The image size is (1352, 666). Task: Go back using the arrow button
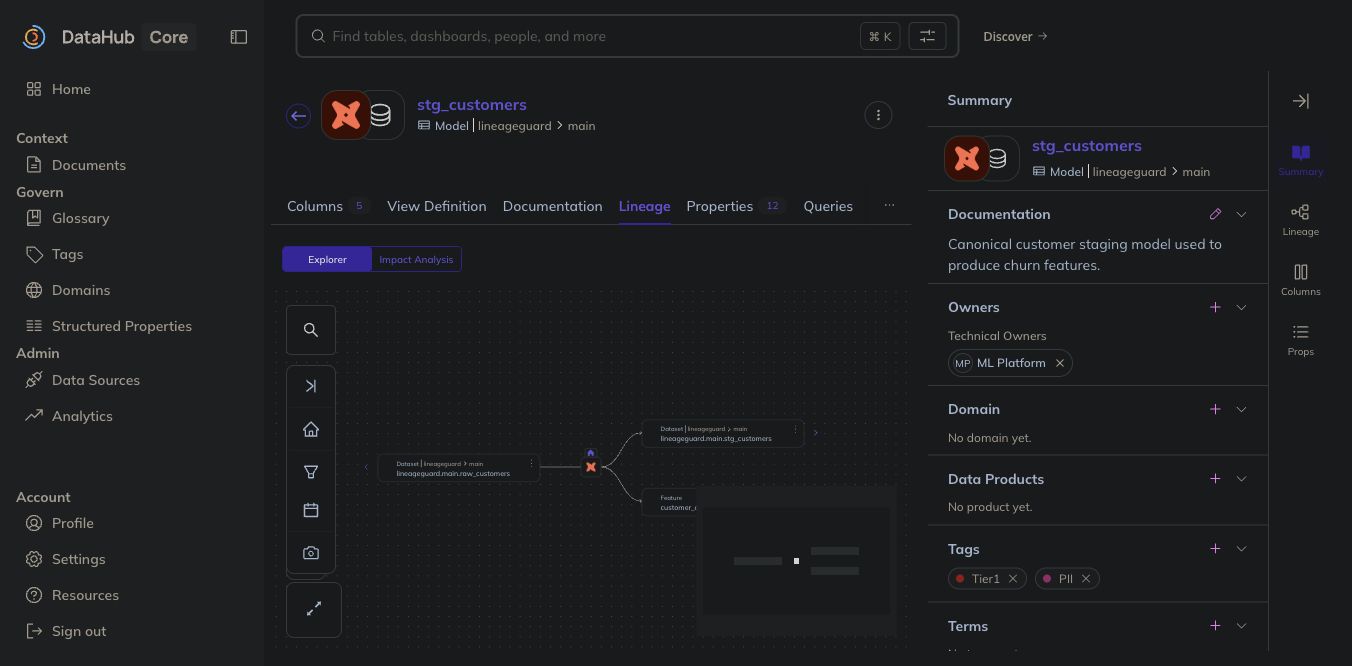point(298,116)
